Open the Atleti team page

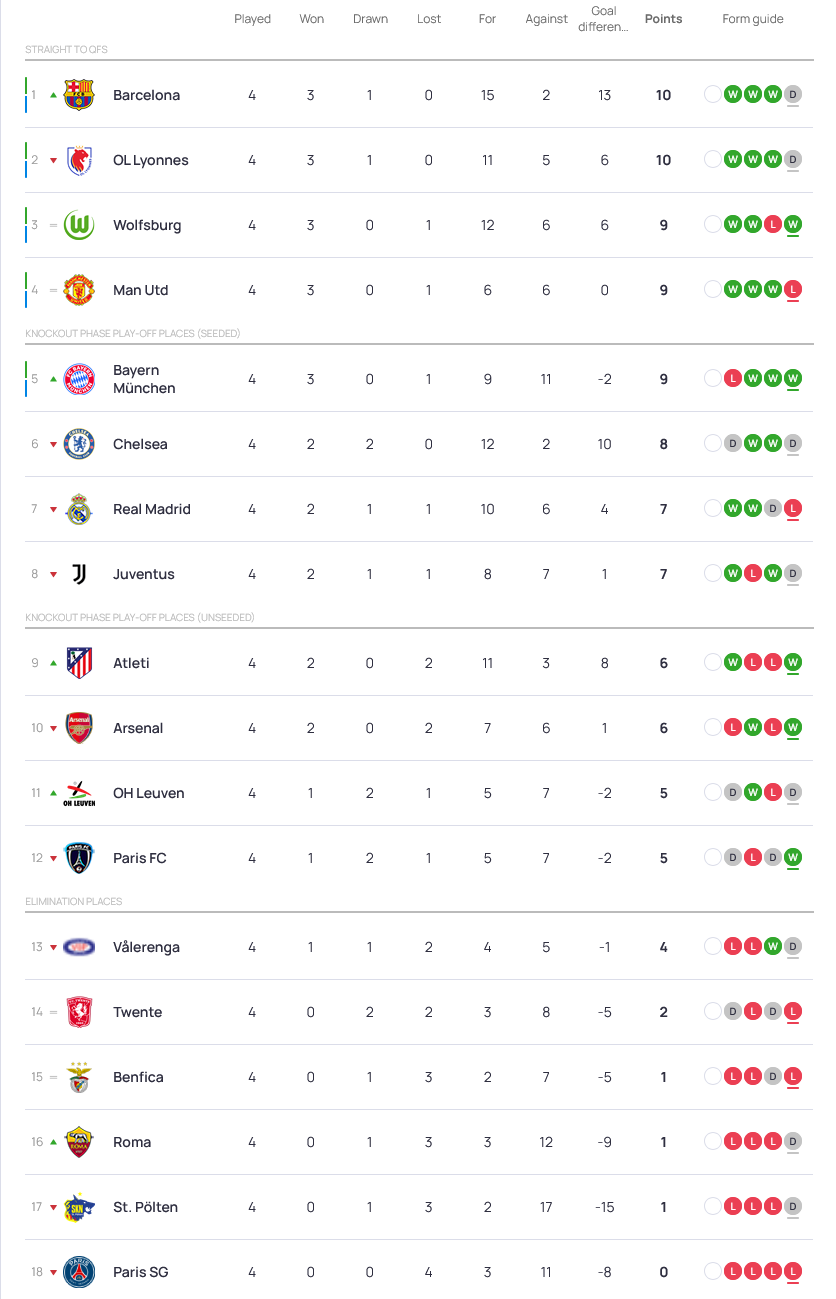click(x=131, y=663)
